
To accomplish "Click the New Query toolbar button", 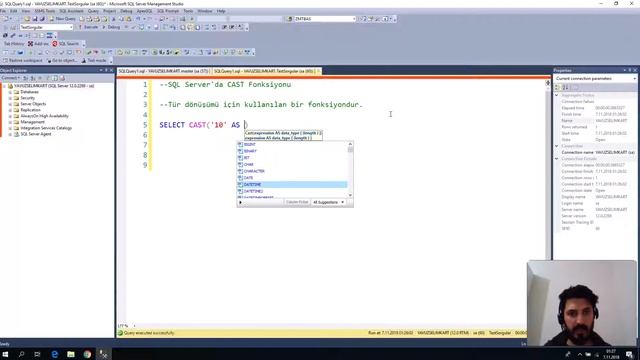I will 62,19.
